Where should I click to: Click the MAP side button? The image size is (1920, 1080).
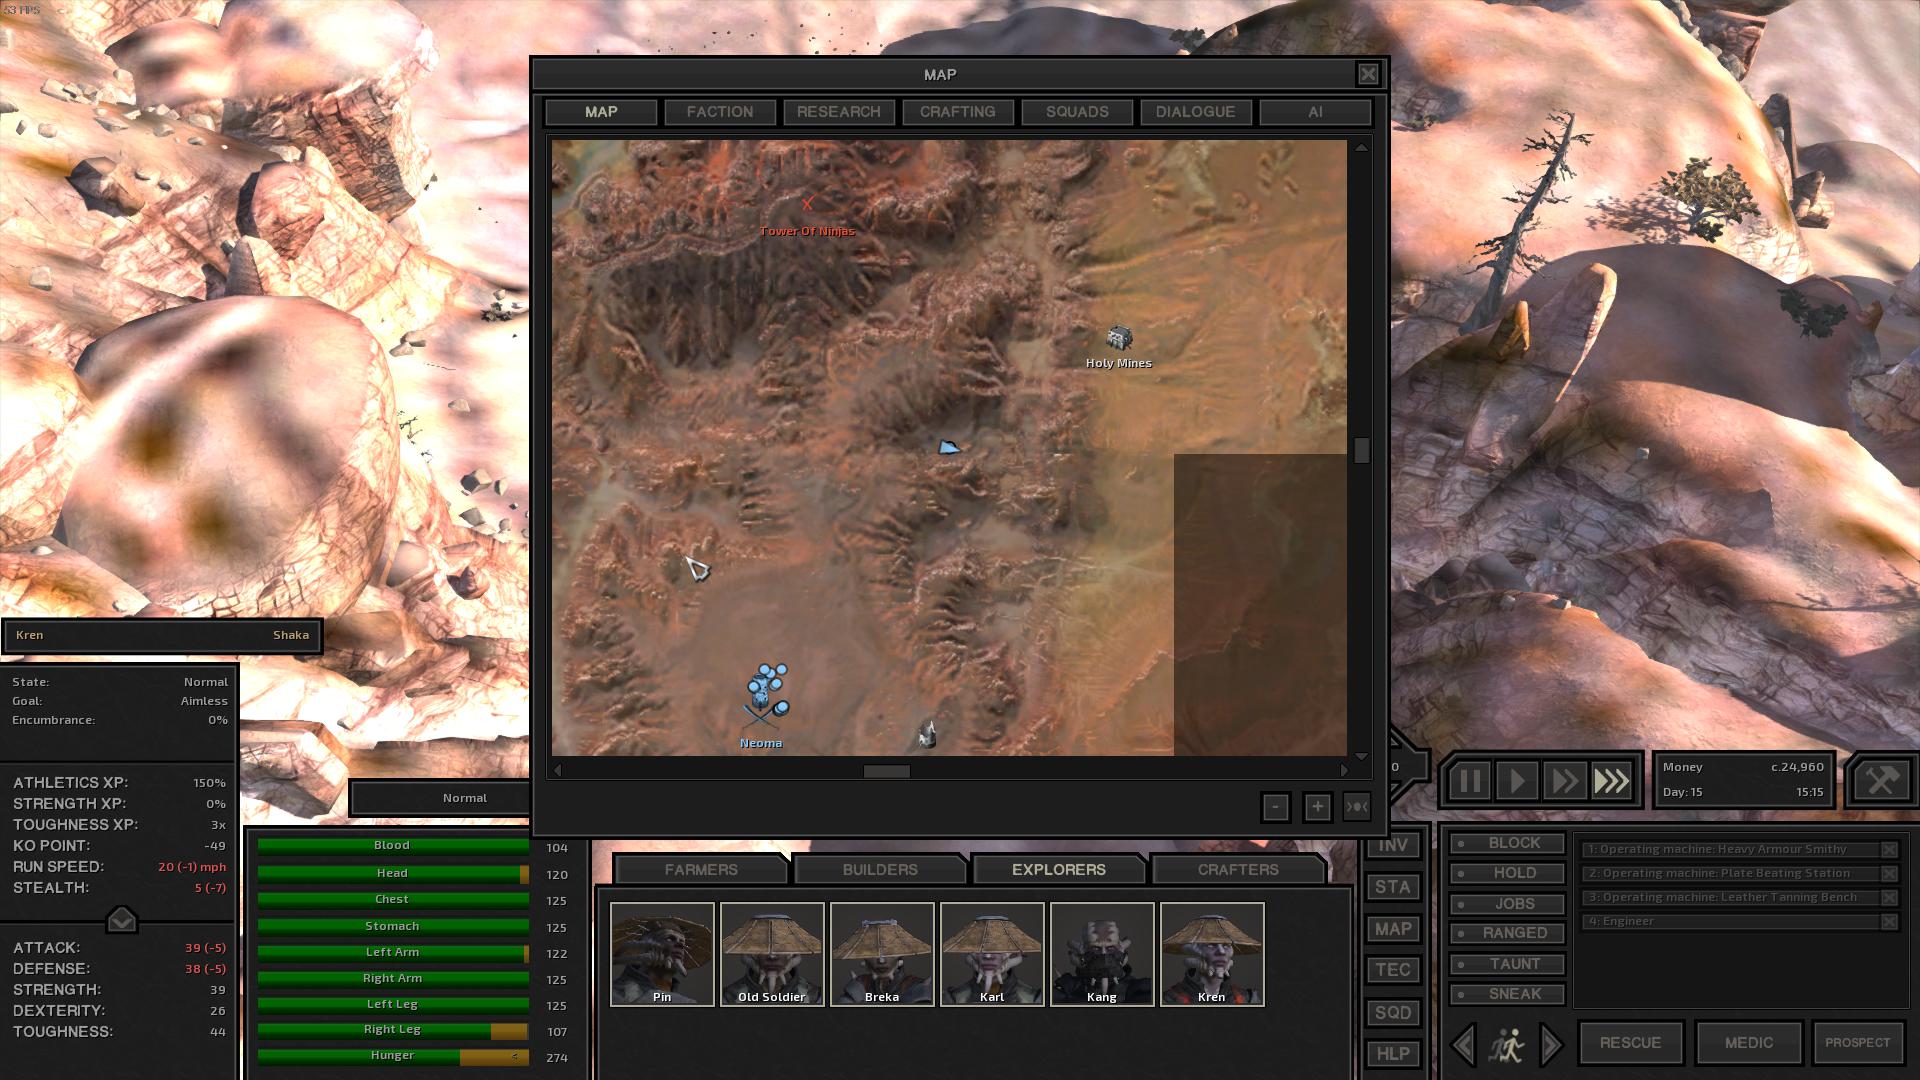[1393, 929]
